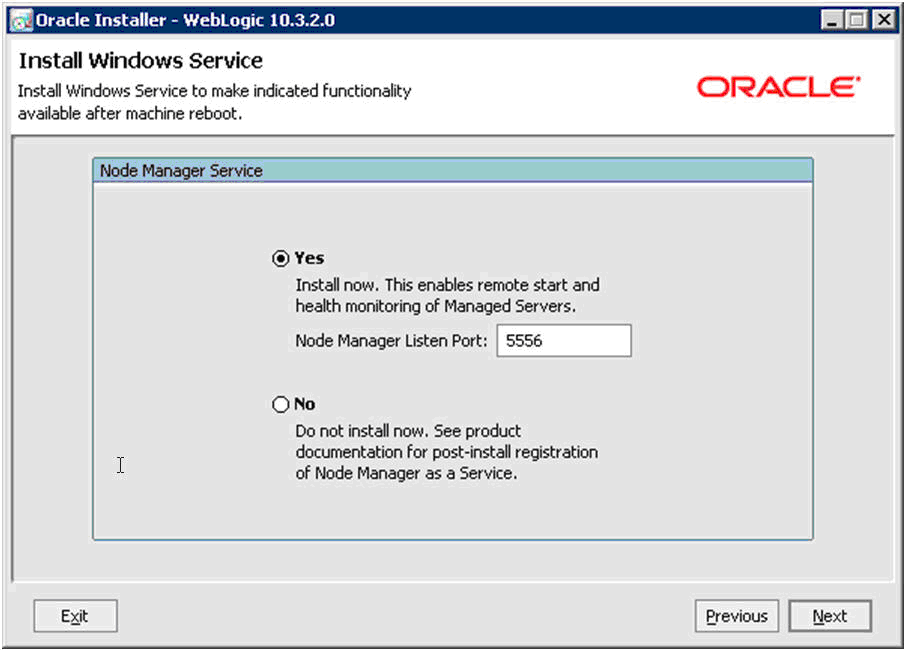
Task: Click the 'Do not install now' description text
Action: point(447,452)
